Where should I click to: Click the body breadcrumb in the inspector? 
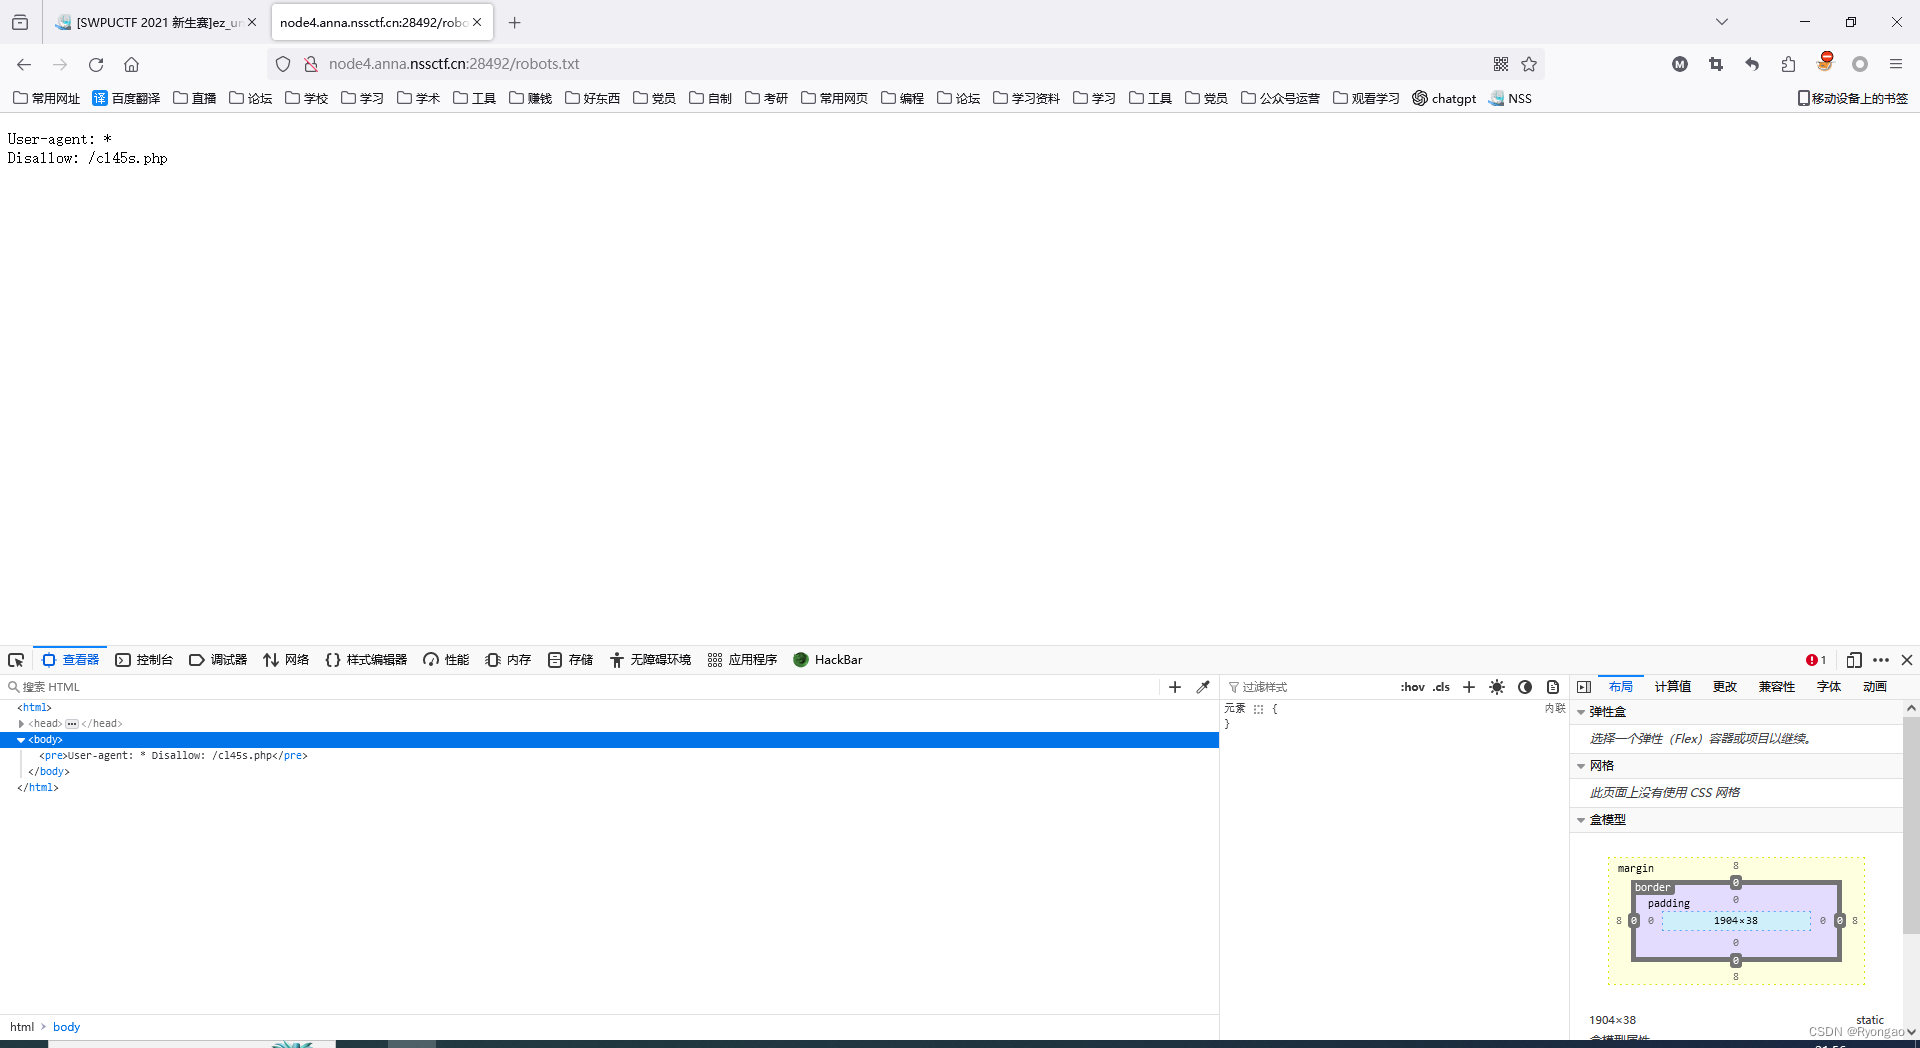66,1027
